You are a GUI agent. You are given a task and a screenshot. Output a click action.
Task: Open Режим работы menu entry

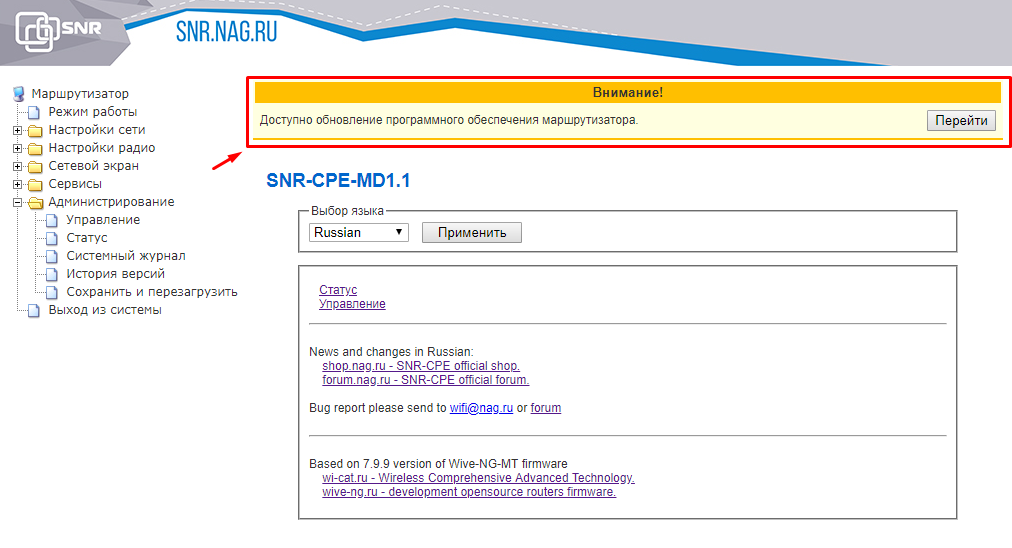(x=93, y=112)
